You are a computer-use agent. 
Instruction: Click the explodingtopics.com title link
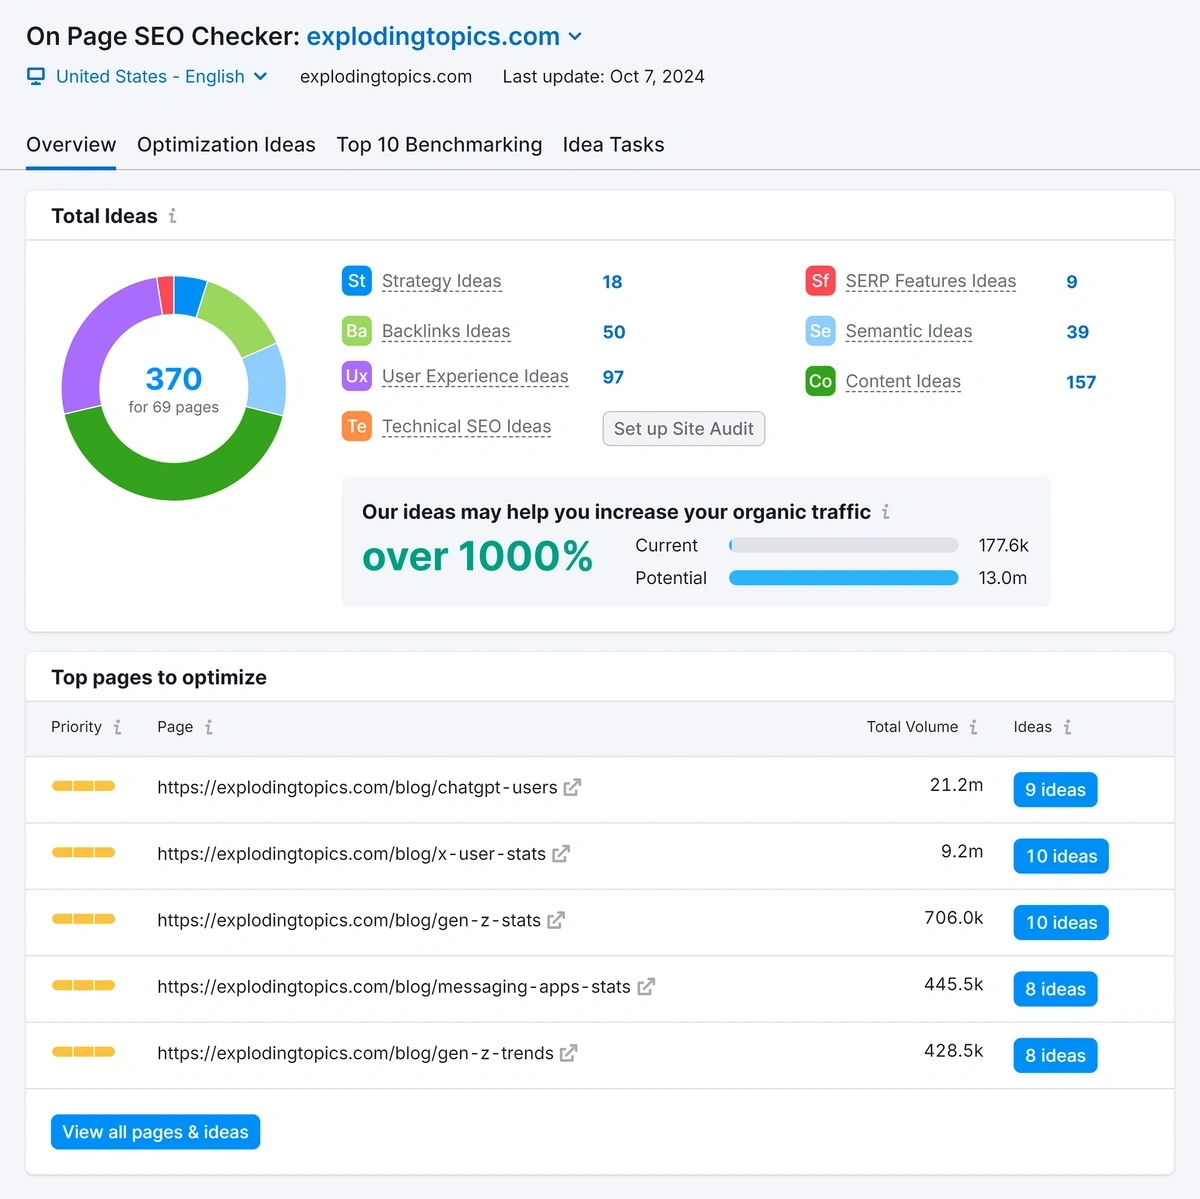coord(433,37)
